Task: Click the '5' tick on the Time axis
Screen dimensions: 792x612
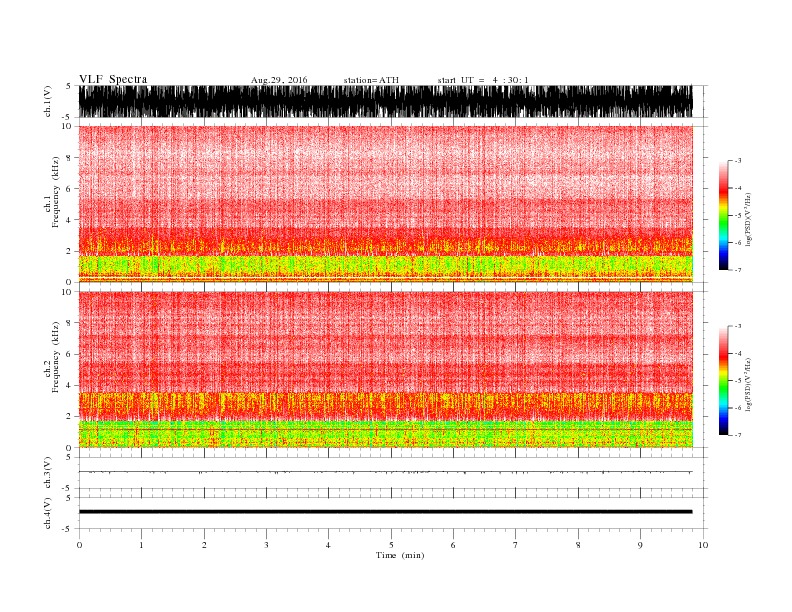Action: (x=391, y=545)
